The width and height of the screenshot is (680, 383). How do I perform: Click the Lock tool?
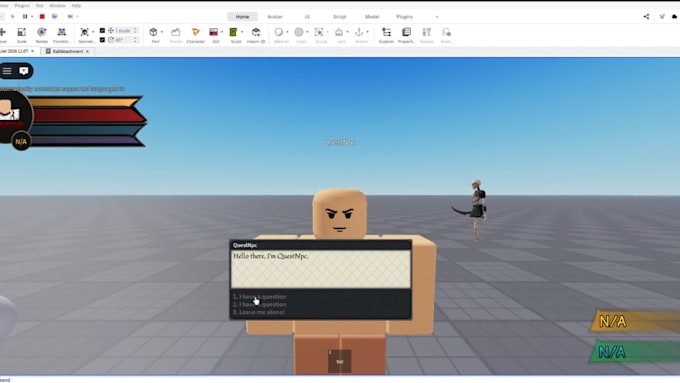[x=340, y=35]
